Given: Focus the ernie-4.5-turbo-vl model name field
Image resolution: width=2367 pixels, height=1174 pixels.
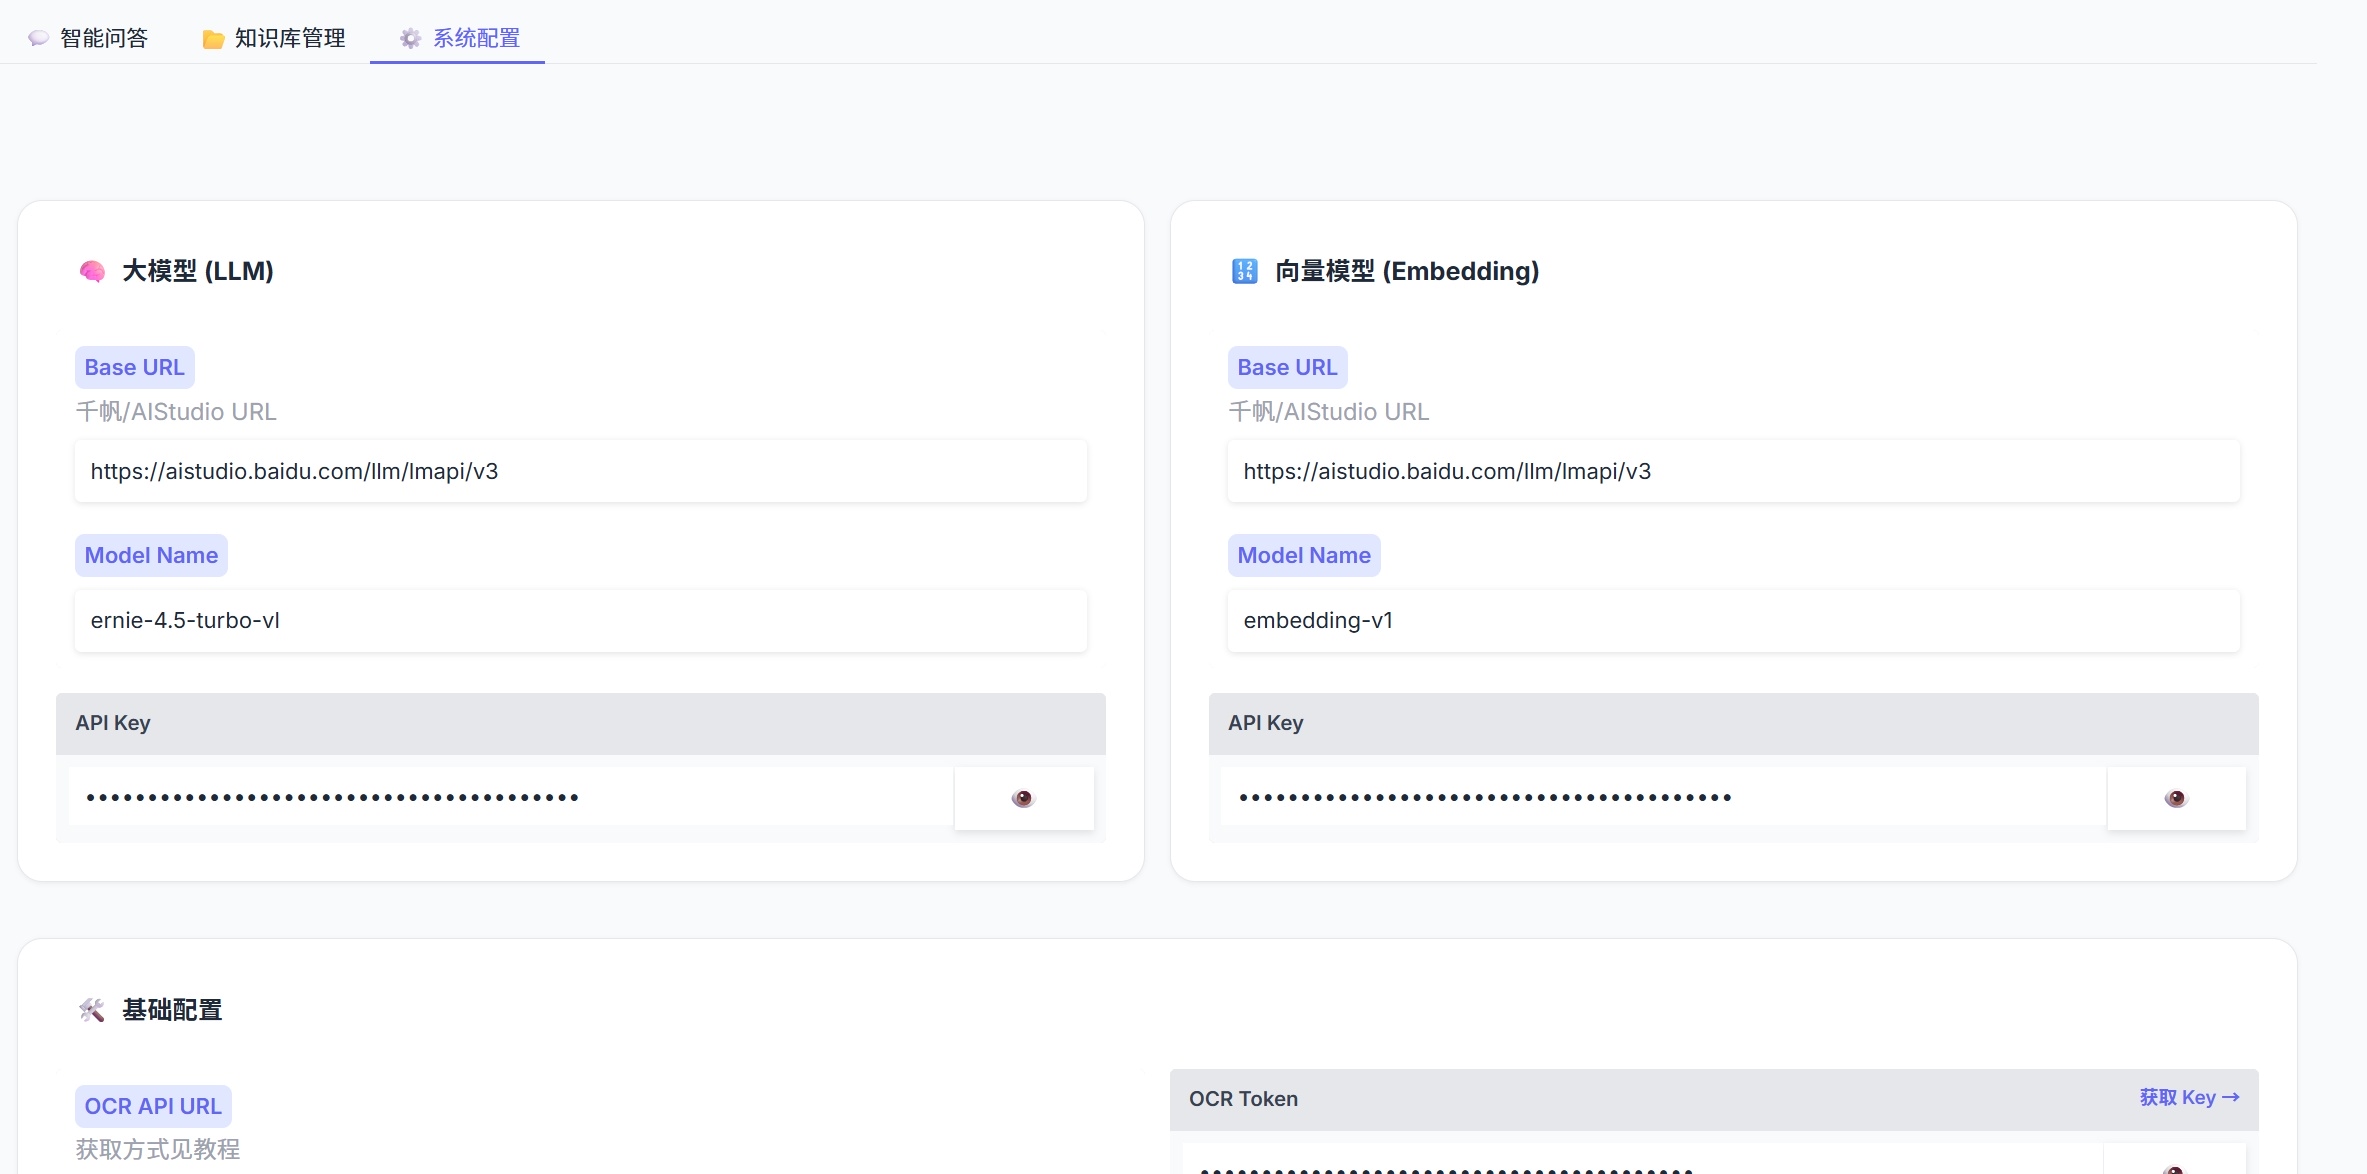Looking at the screenshot, I should pyautogui.click(x=580, y=620).
